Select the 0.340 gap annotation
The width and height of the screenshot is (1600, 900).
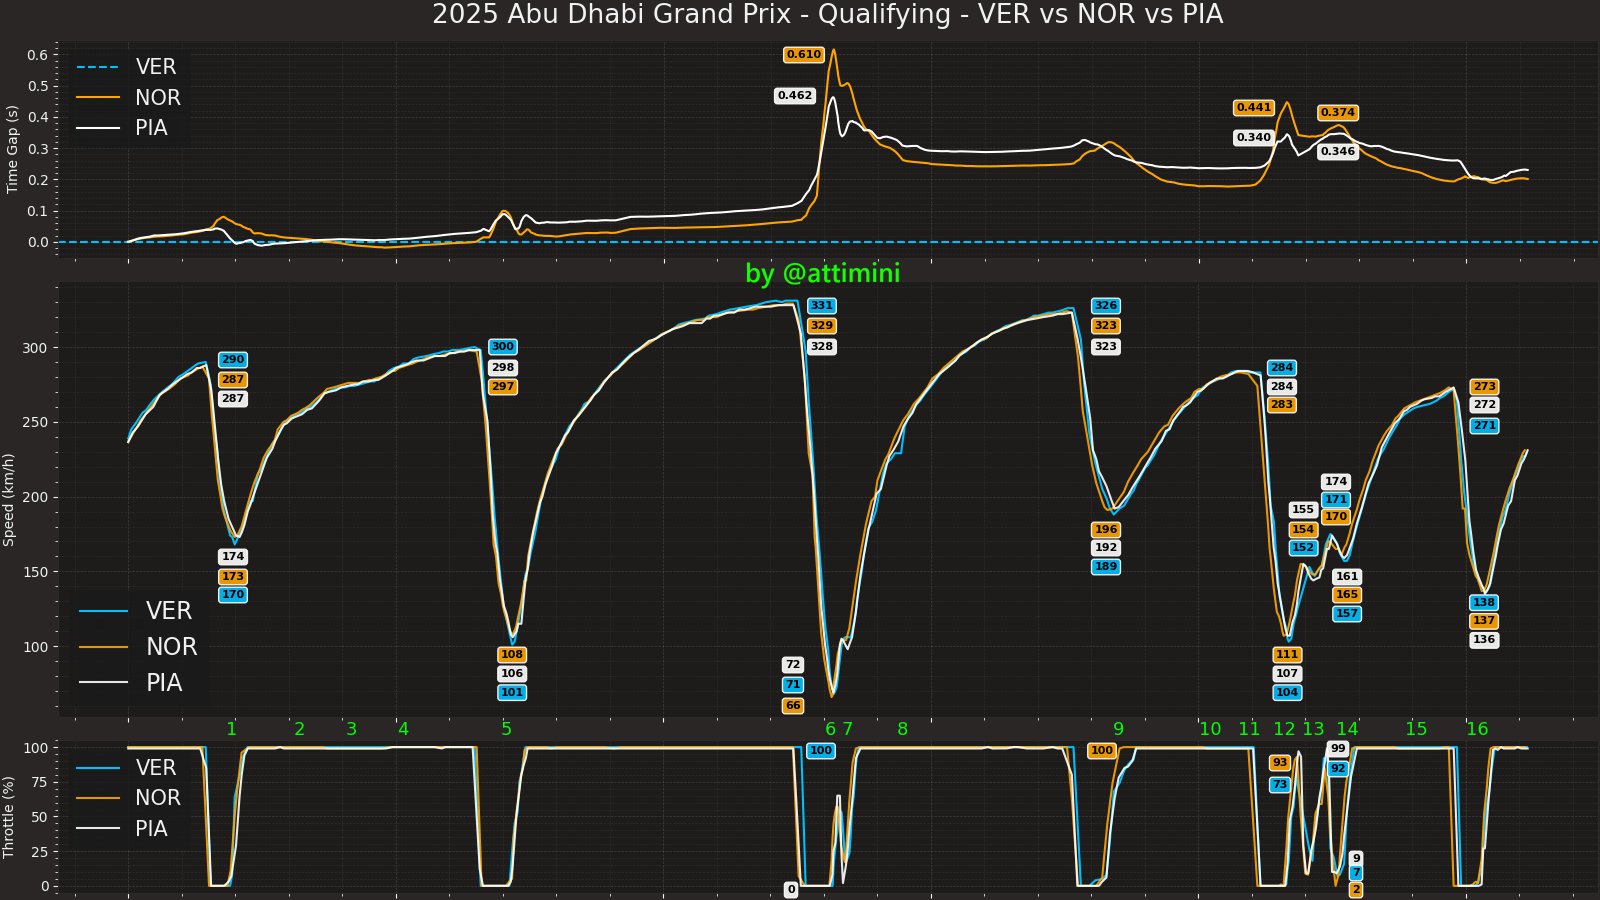(x=1254, y=138)
